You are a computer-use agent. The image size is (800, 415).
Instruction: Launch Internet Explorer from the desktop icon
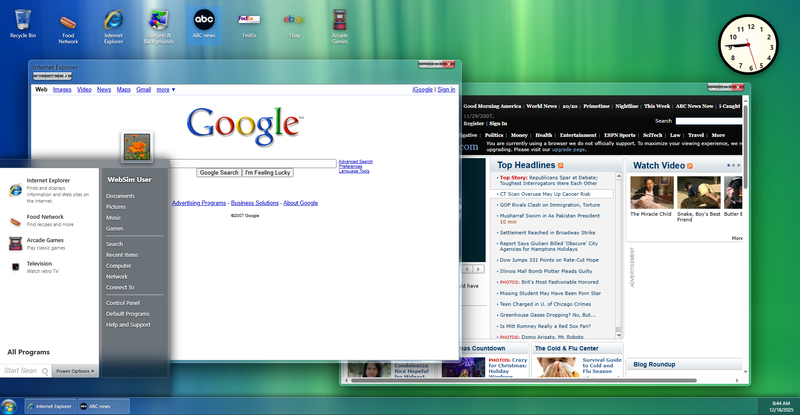113,26
